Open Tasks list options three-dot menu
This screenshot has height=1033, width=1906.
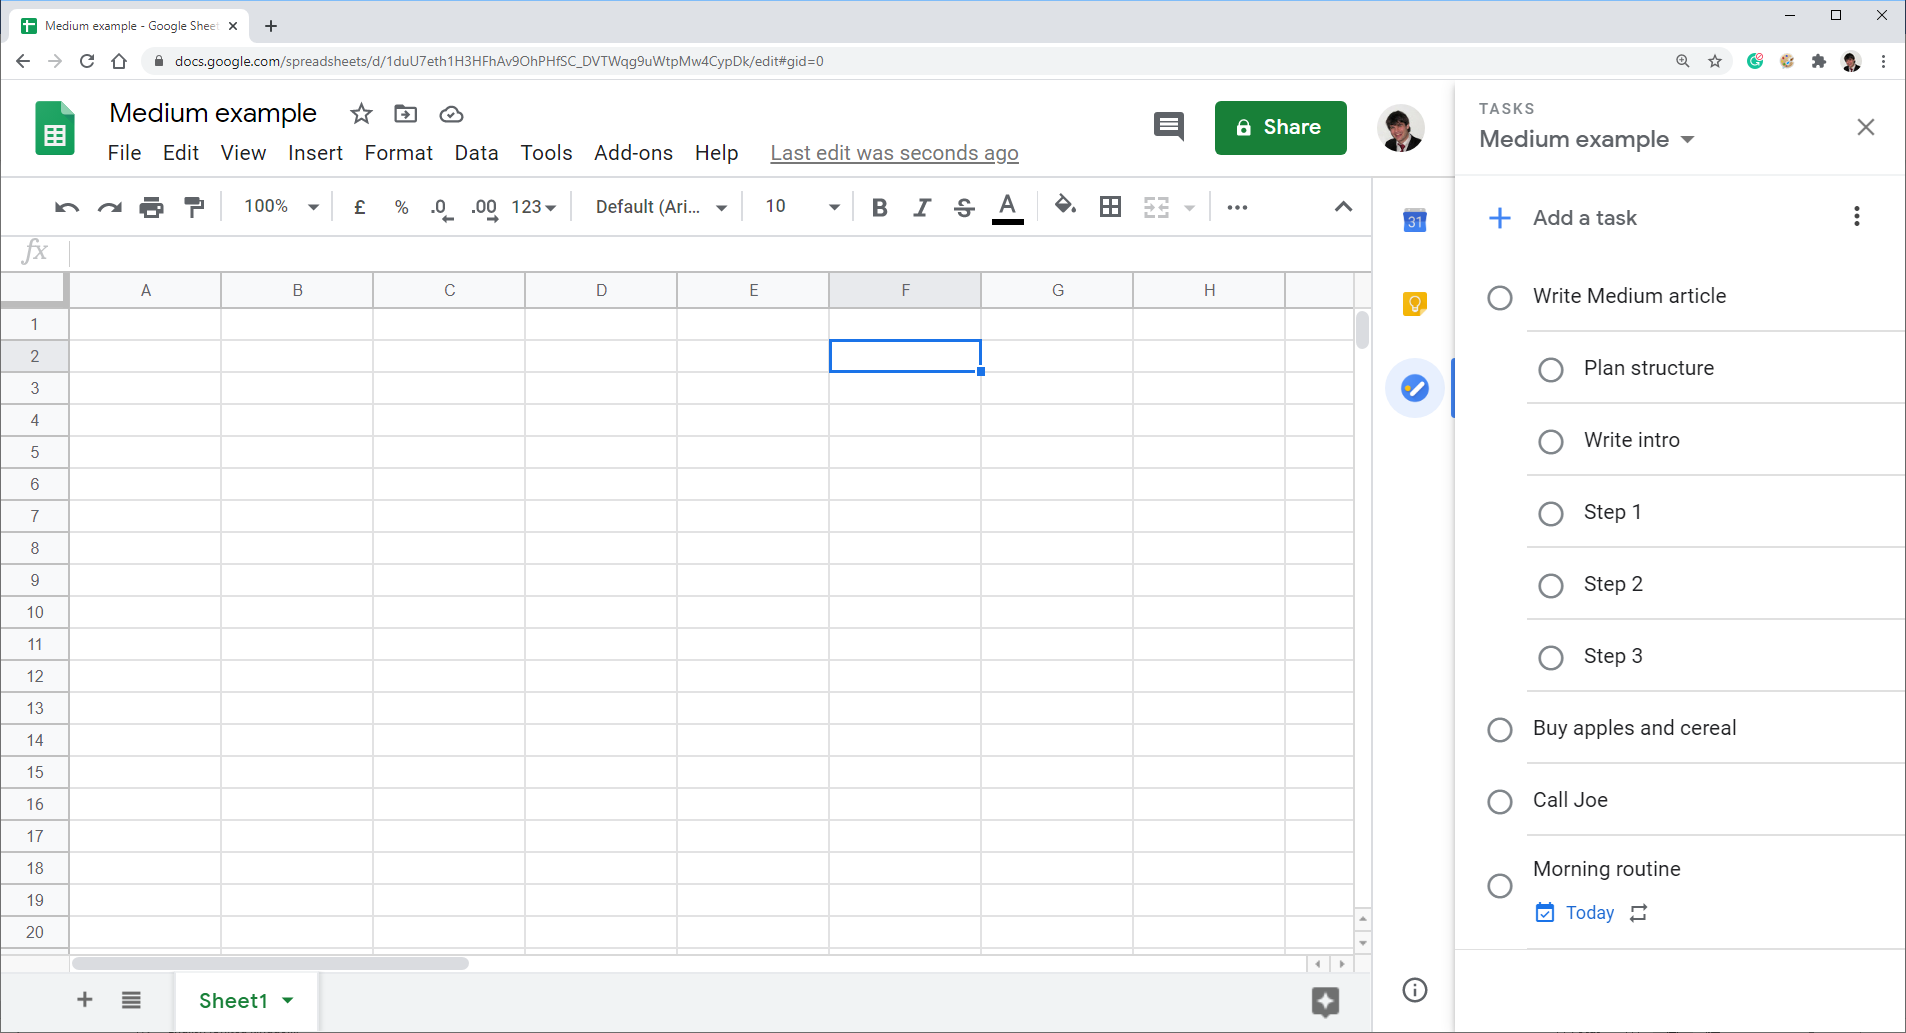click(x=1856, y=217)
